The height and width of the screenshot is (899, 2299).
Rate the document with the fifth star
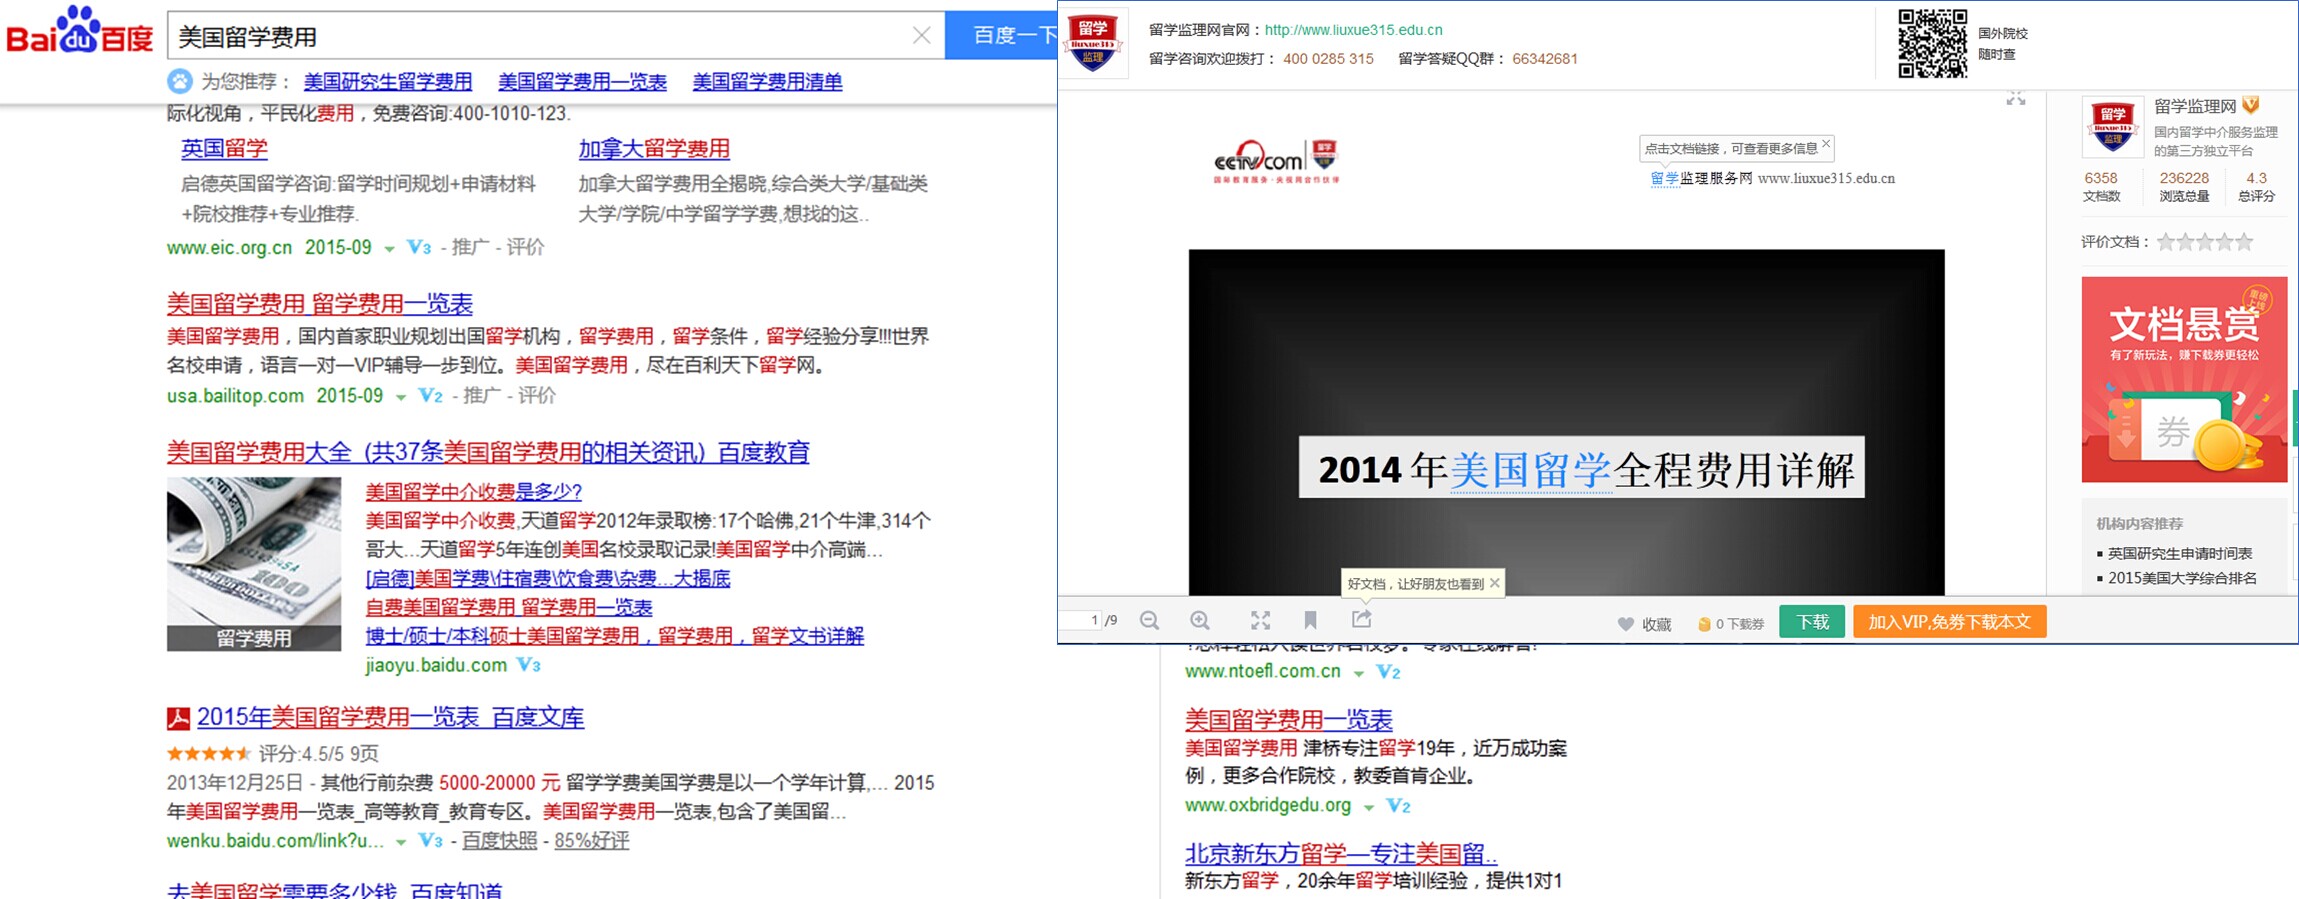pos(2244,242)
